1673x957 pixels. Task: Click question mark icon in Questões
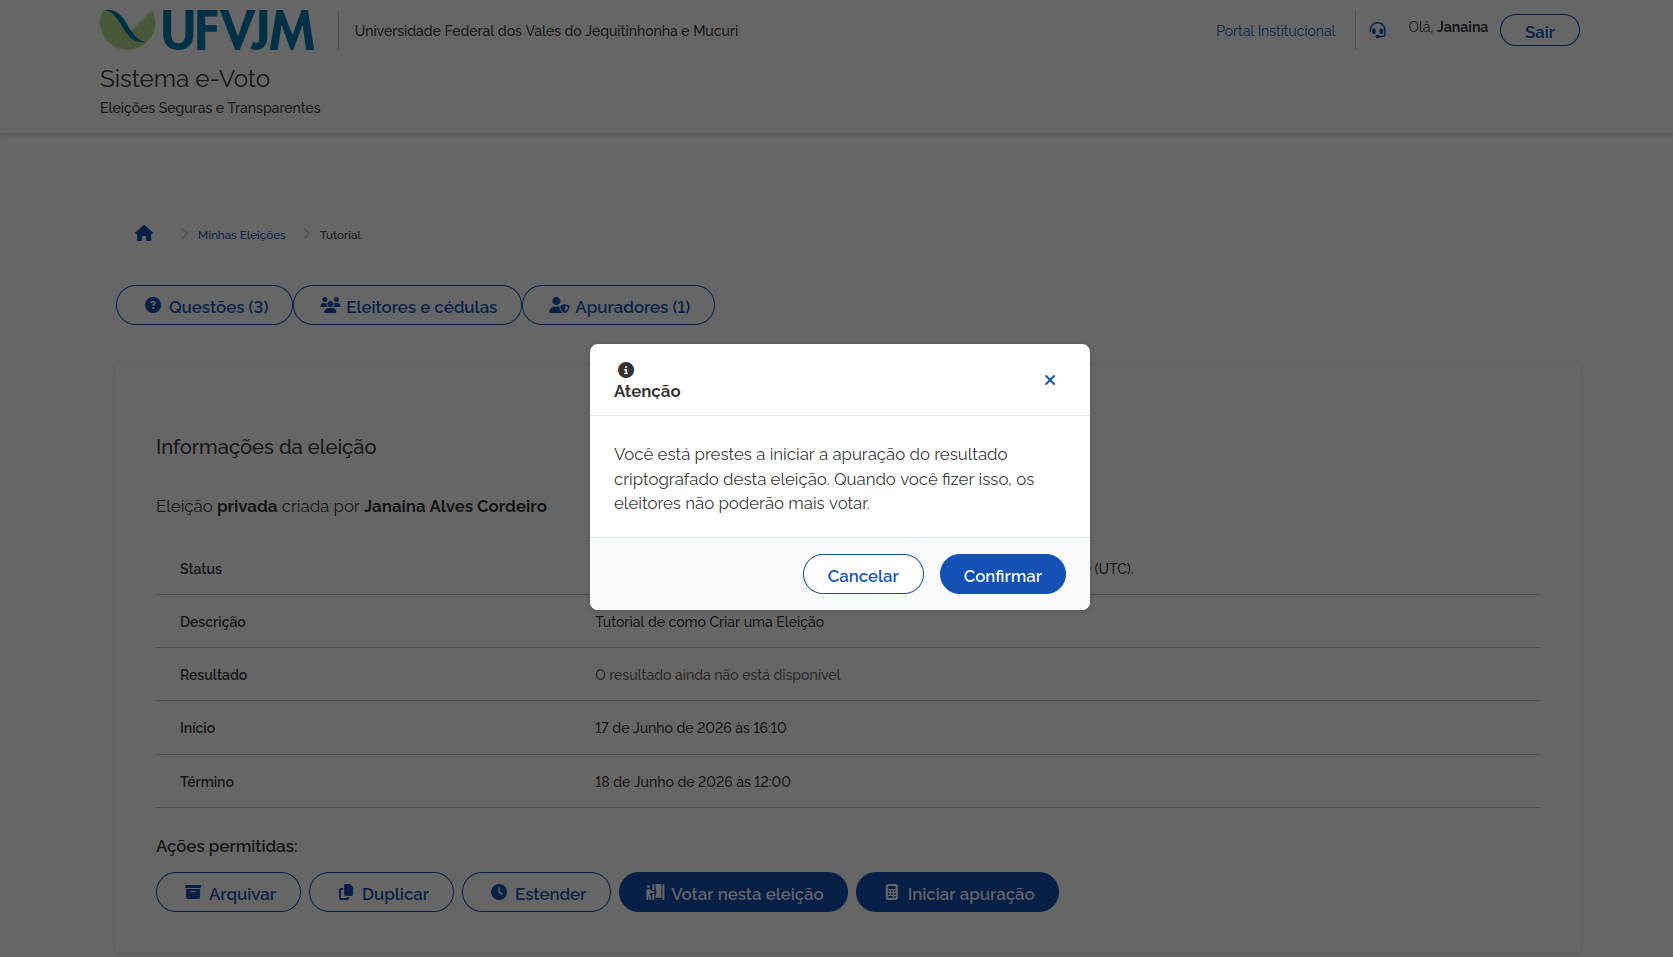[x=153, y=305]
